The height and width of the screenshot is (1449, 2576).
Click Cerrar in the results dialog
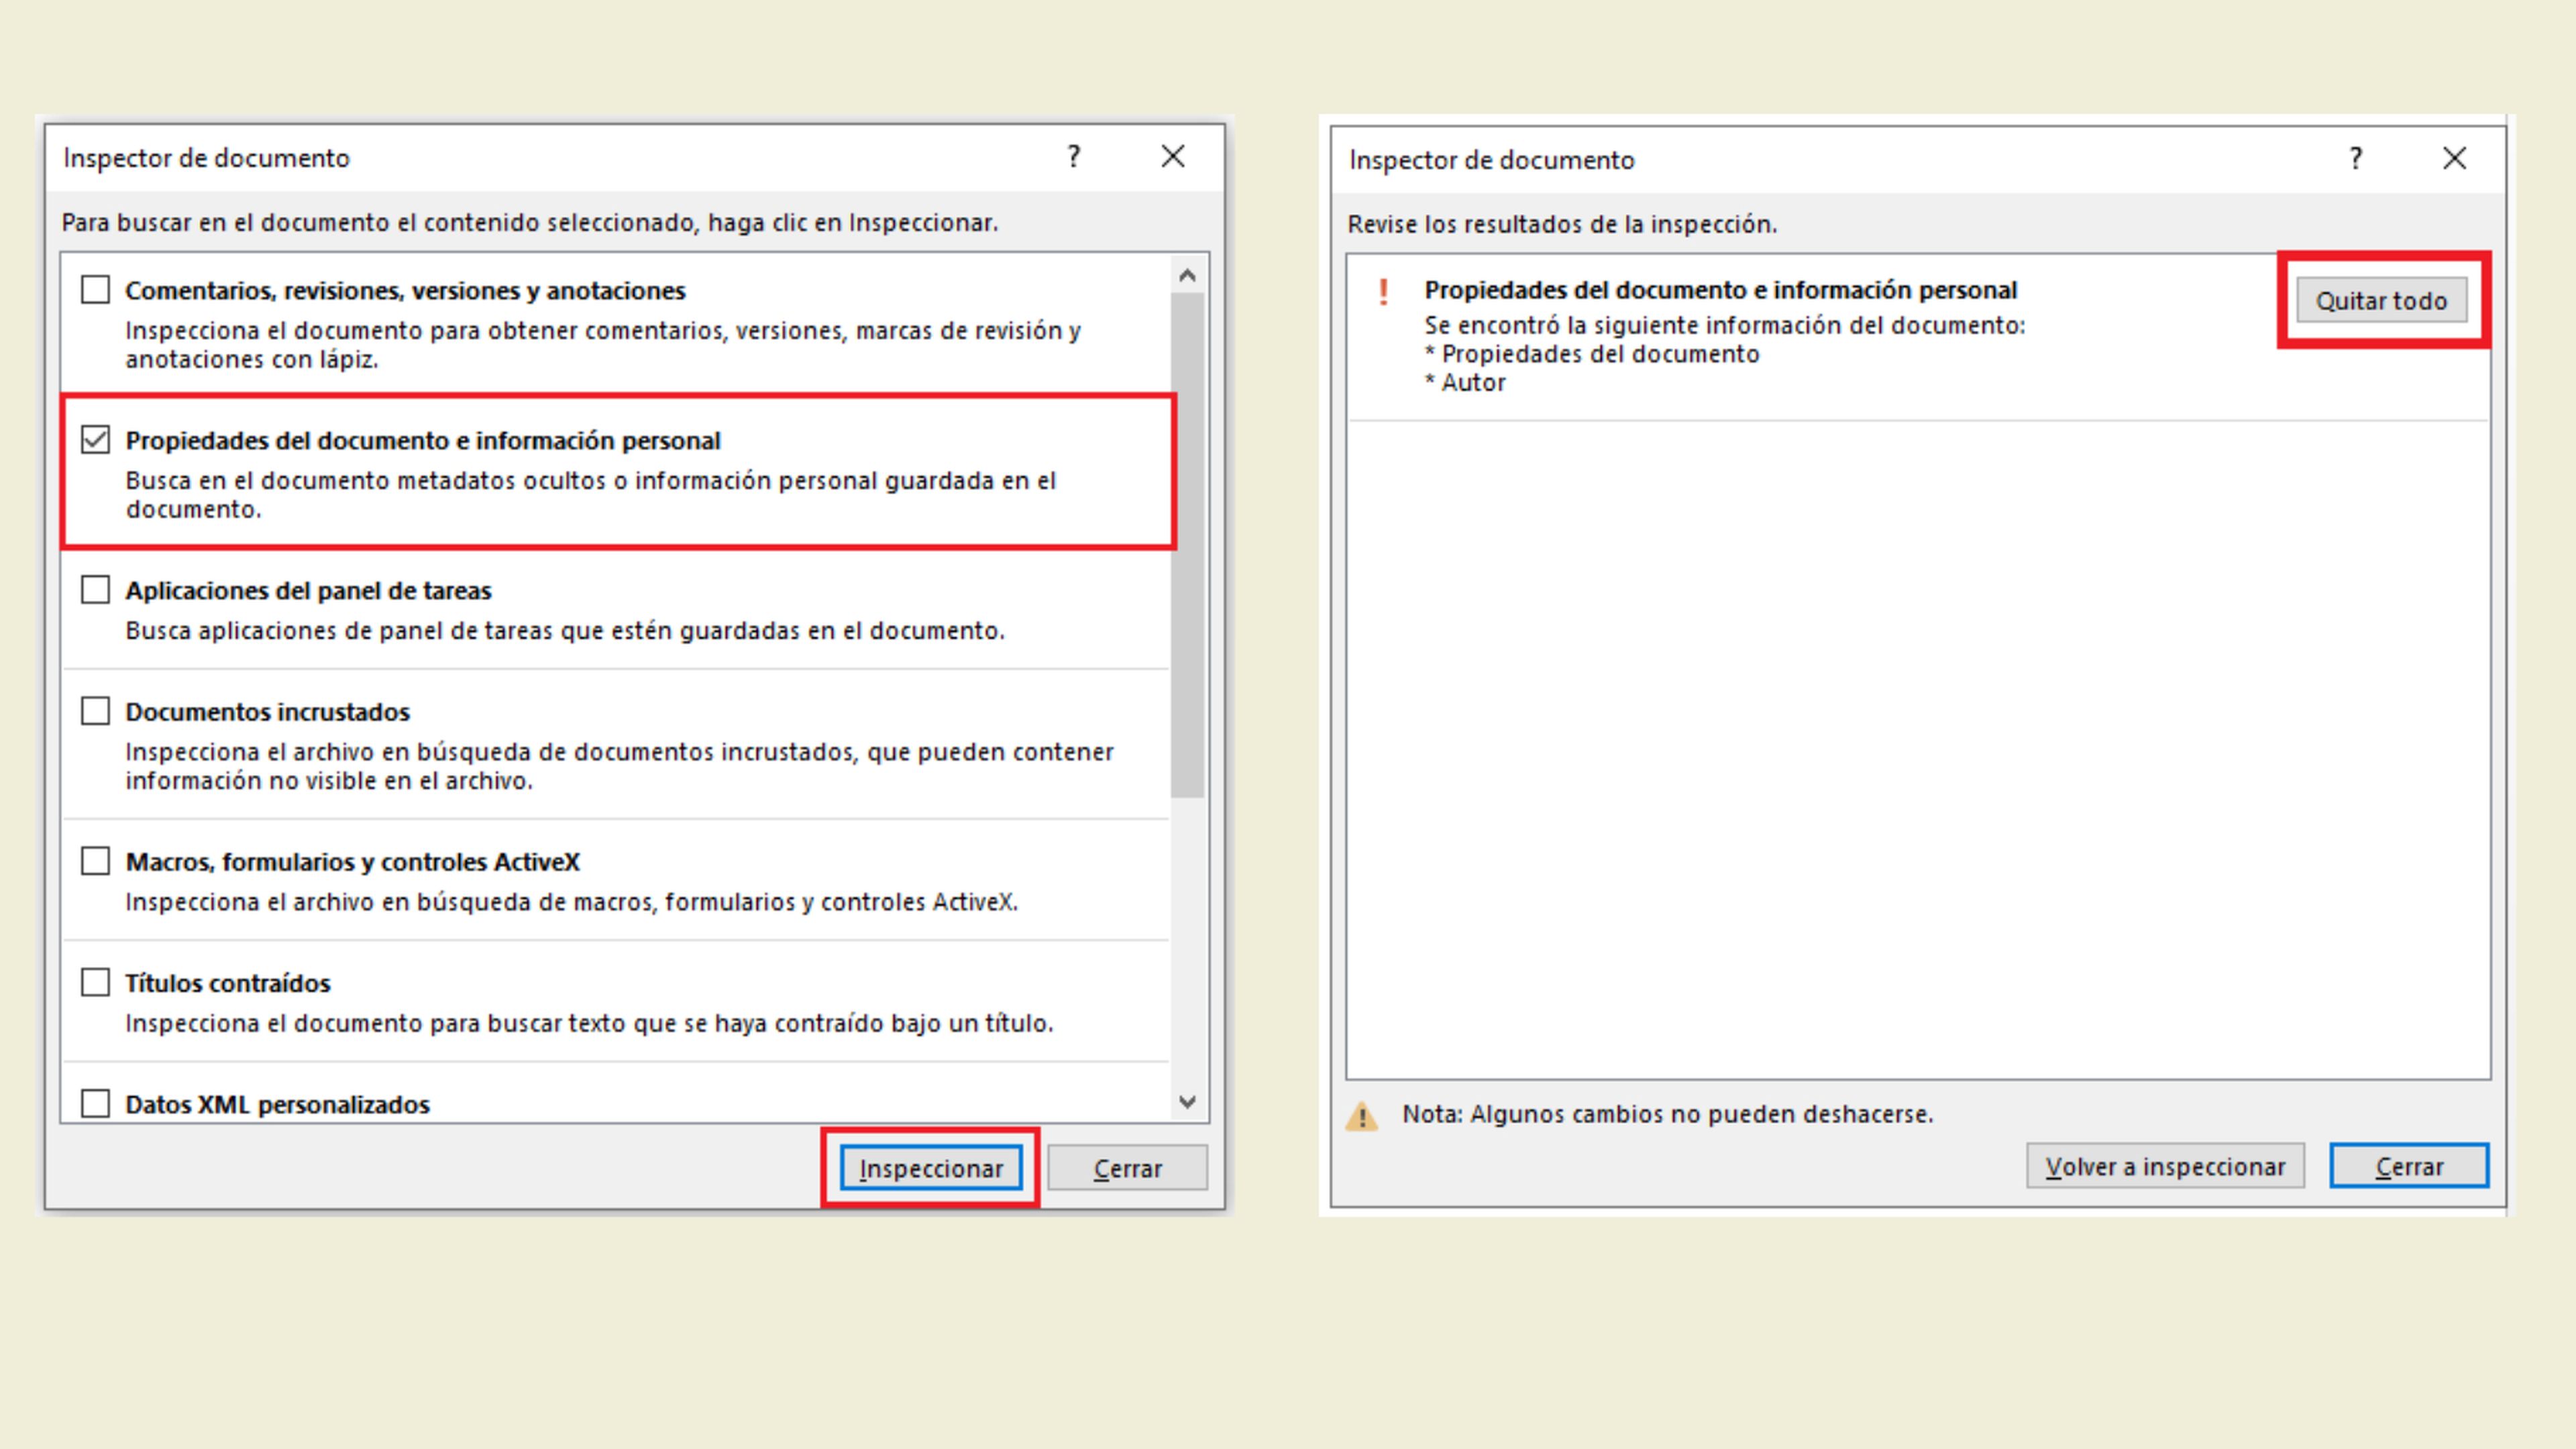point(2409,1166)
